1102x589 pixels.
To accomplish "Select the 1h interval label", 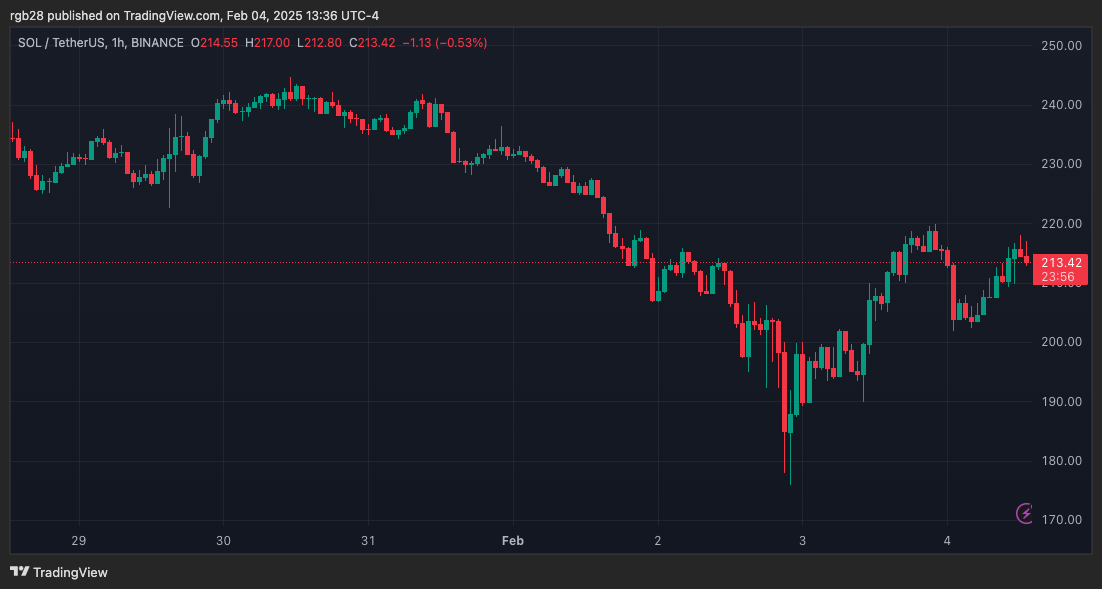I will [120, 43].
